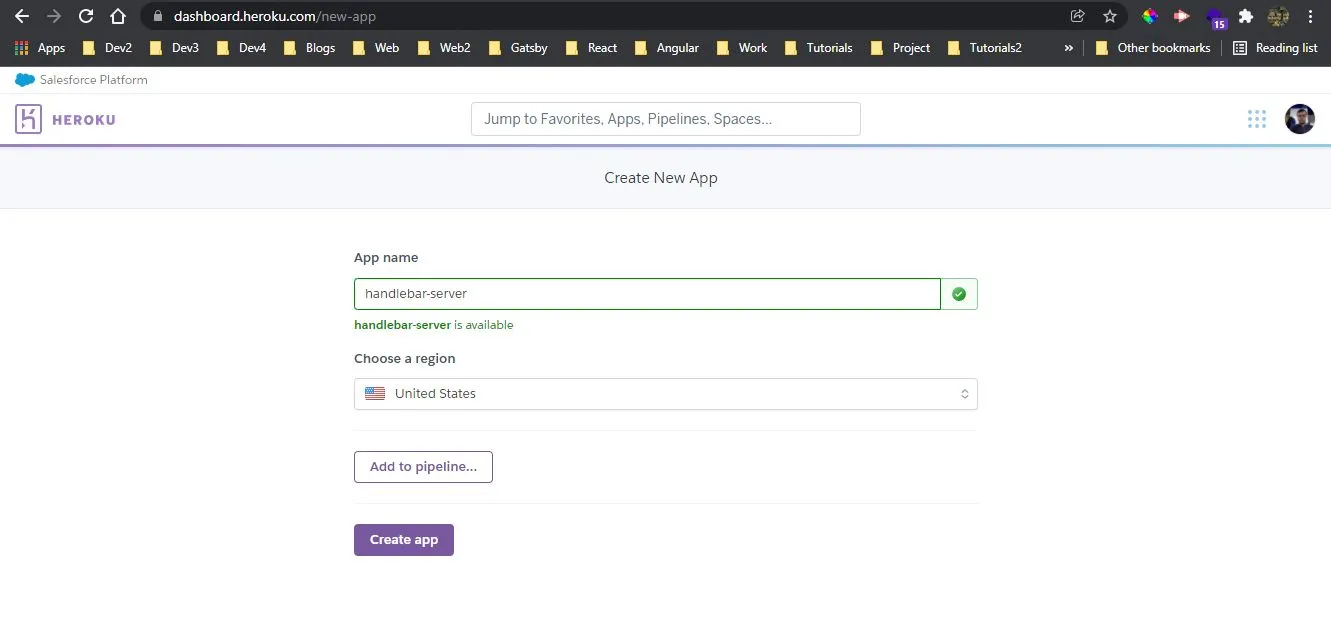This screenshot has height=636, width=1331.
Task: Bookmark this page with the star icon
Action: click(x=1109, y=16)
